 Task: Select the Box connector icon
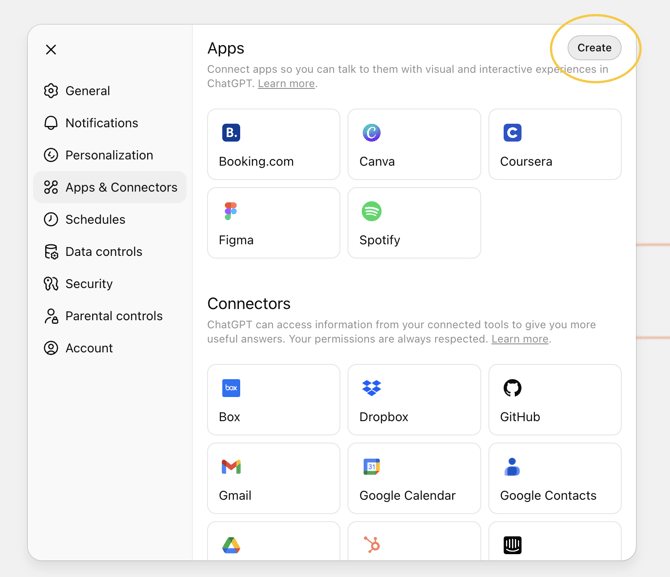coord(231,388)
